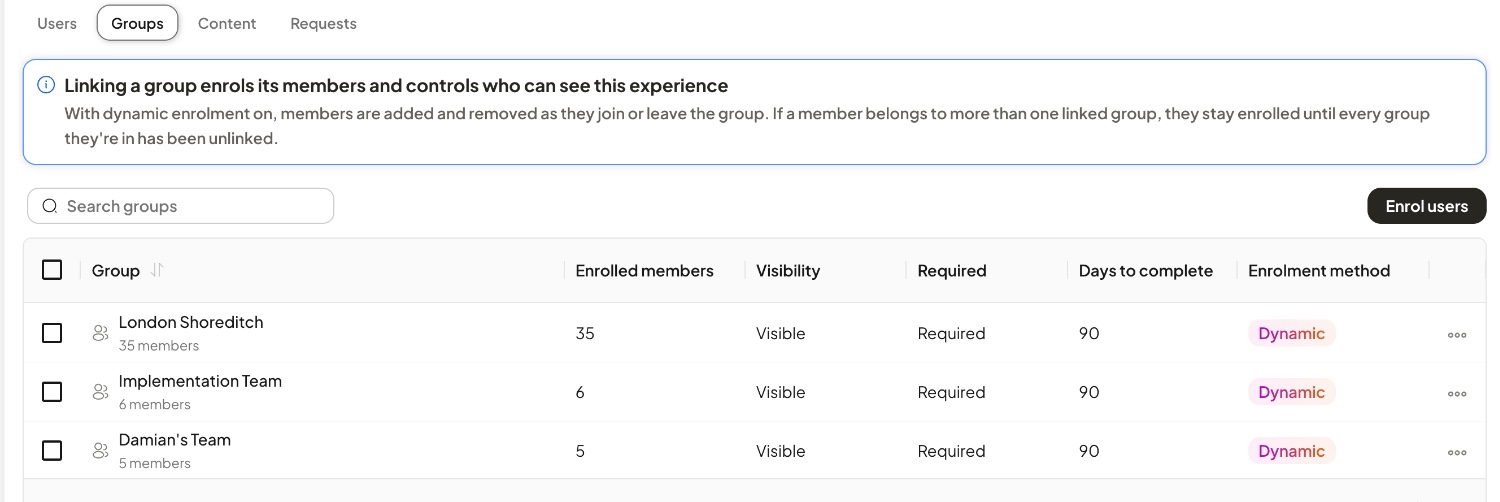Click the Dynamic badge for Implementation Team
This screenshot has height=502, width=1500.
point(1291,393)
